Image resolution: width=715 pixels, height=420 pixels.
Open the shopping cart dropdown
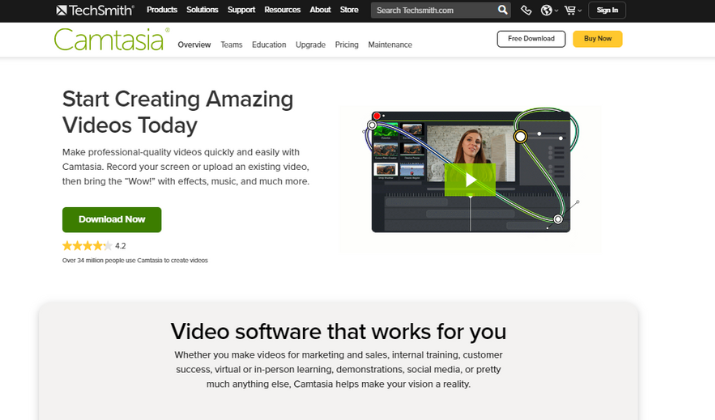(573, 10)
